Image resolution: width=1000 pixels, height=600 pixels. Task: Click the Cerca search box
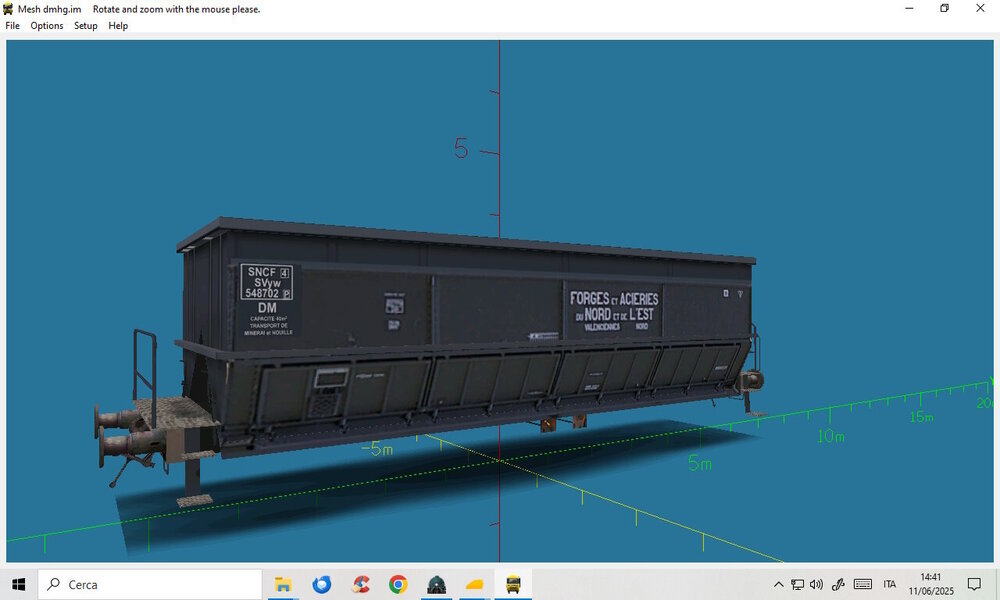(150, 584)
